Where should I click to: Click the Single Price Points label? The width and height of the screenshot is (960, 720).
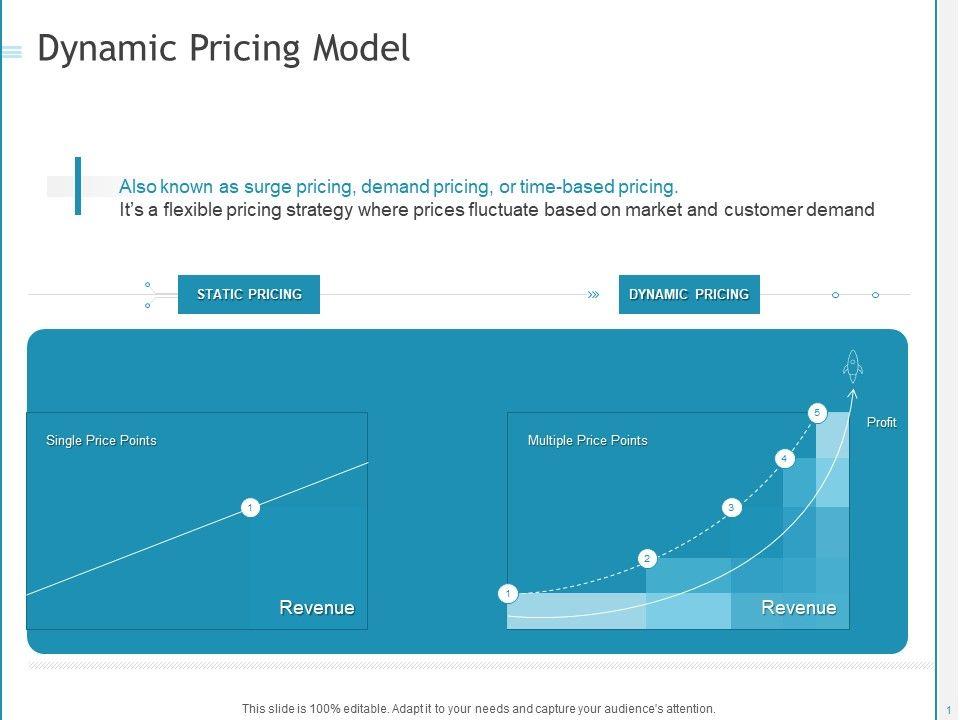[x=101, y=441]
